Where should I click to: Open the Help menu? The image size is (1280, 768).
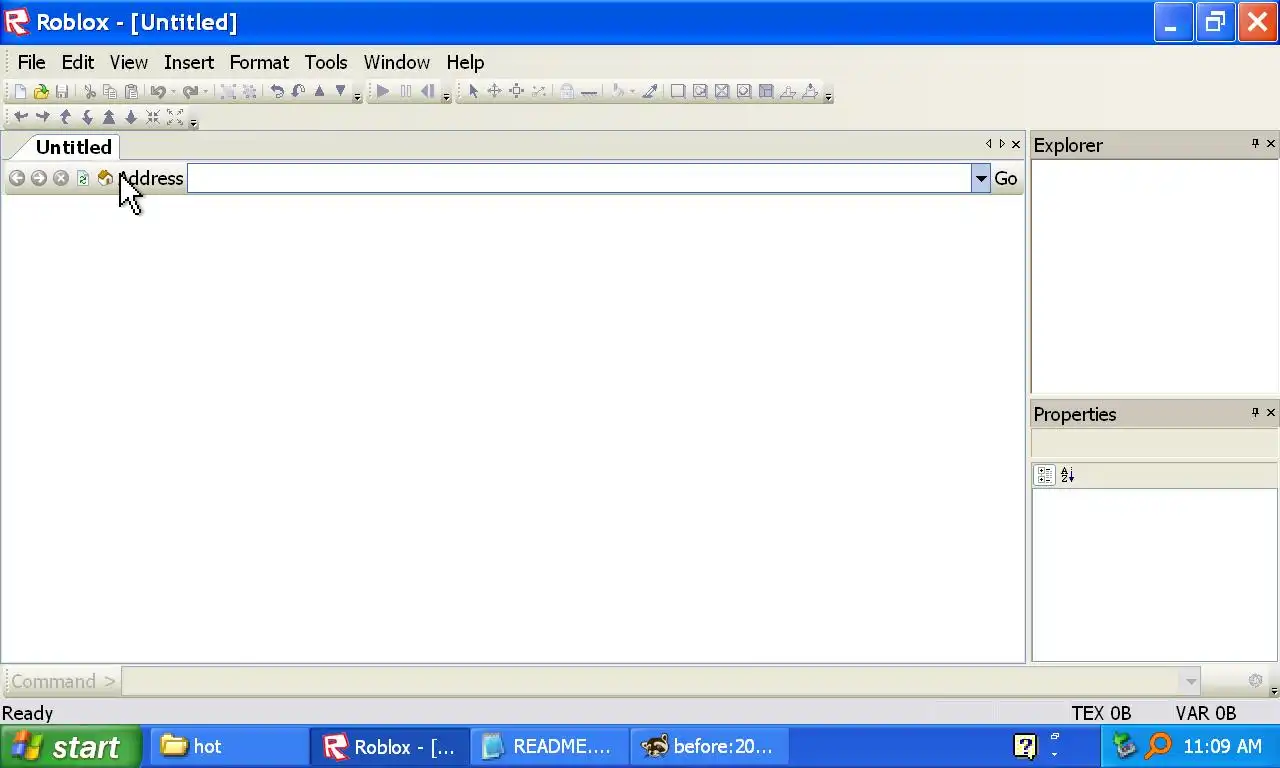tap(465, 62)
